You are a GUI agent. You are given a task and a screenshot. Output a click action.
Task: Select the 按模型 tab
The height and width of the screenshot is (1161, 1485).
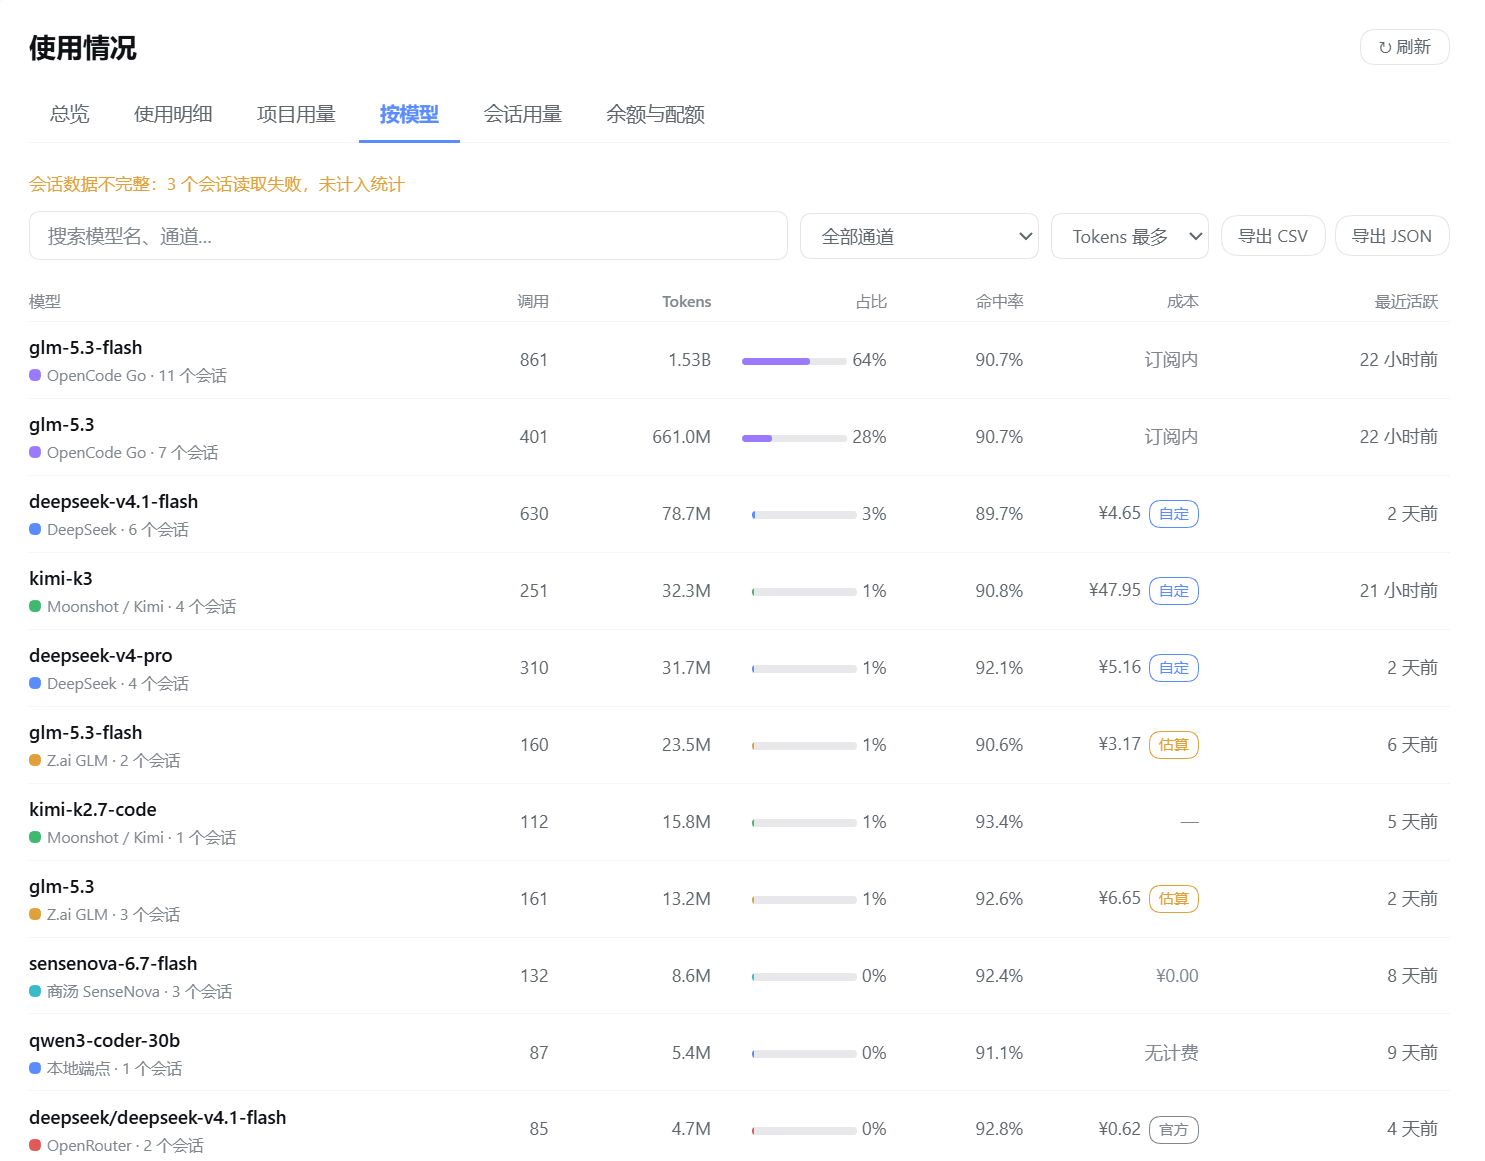[409, 114]
